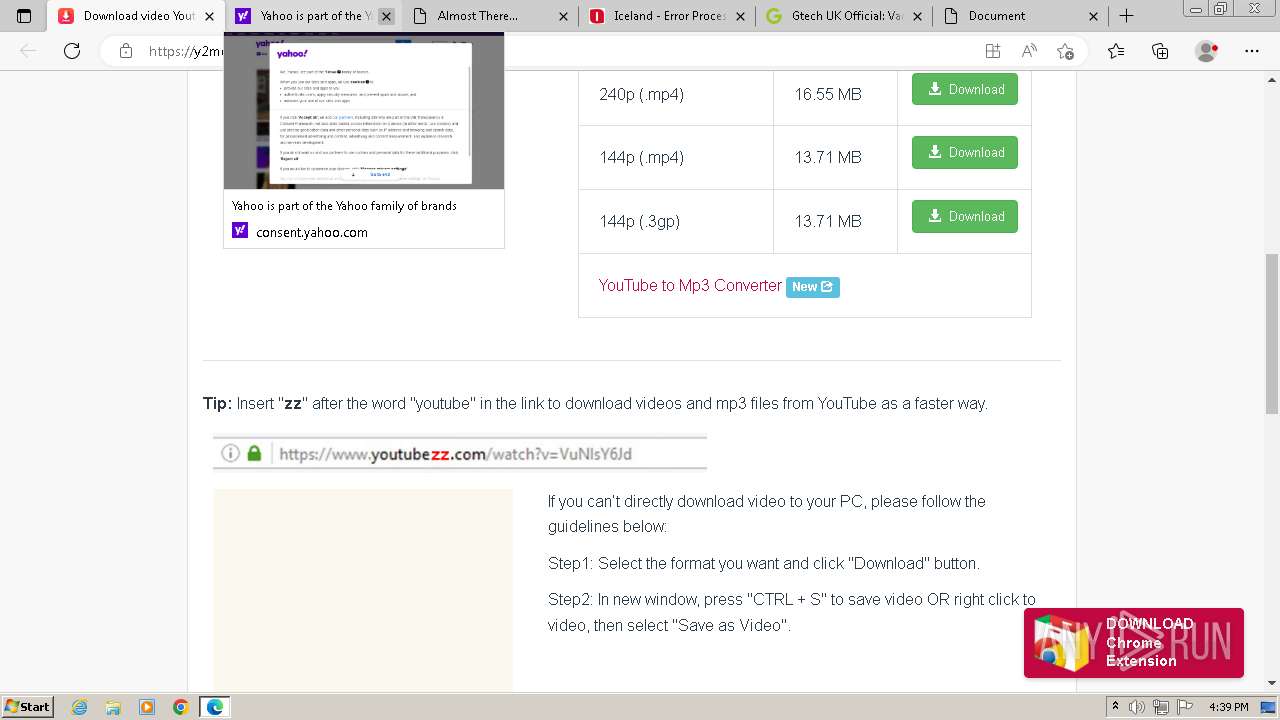Switch to Download video YouTube tab
Screen dimensions: 1280x720
click(x=135, y=16)
